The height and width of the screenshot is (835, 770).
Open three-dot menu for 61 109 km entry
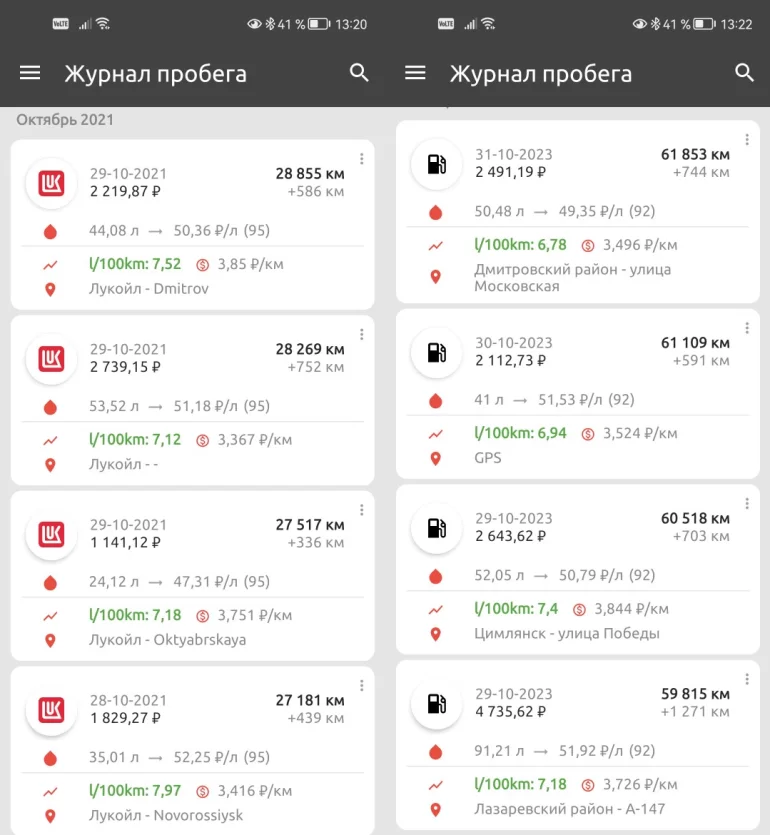click(x=747, y=328)
